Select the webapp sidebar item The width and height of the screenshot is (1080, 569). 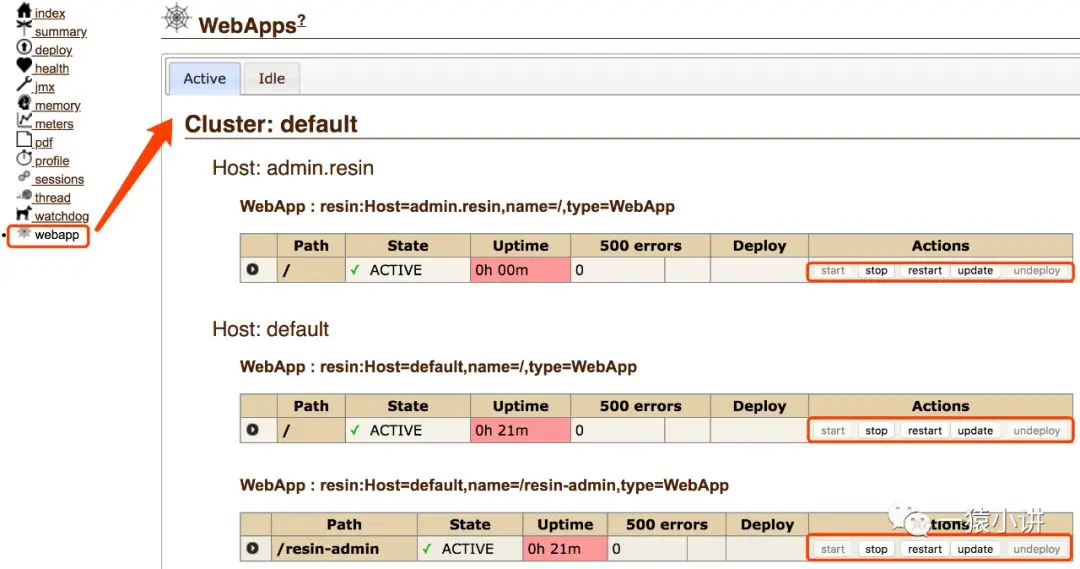56,235
